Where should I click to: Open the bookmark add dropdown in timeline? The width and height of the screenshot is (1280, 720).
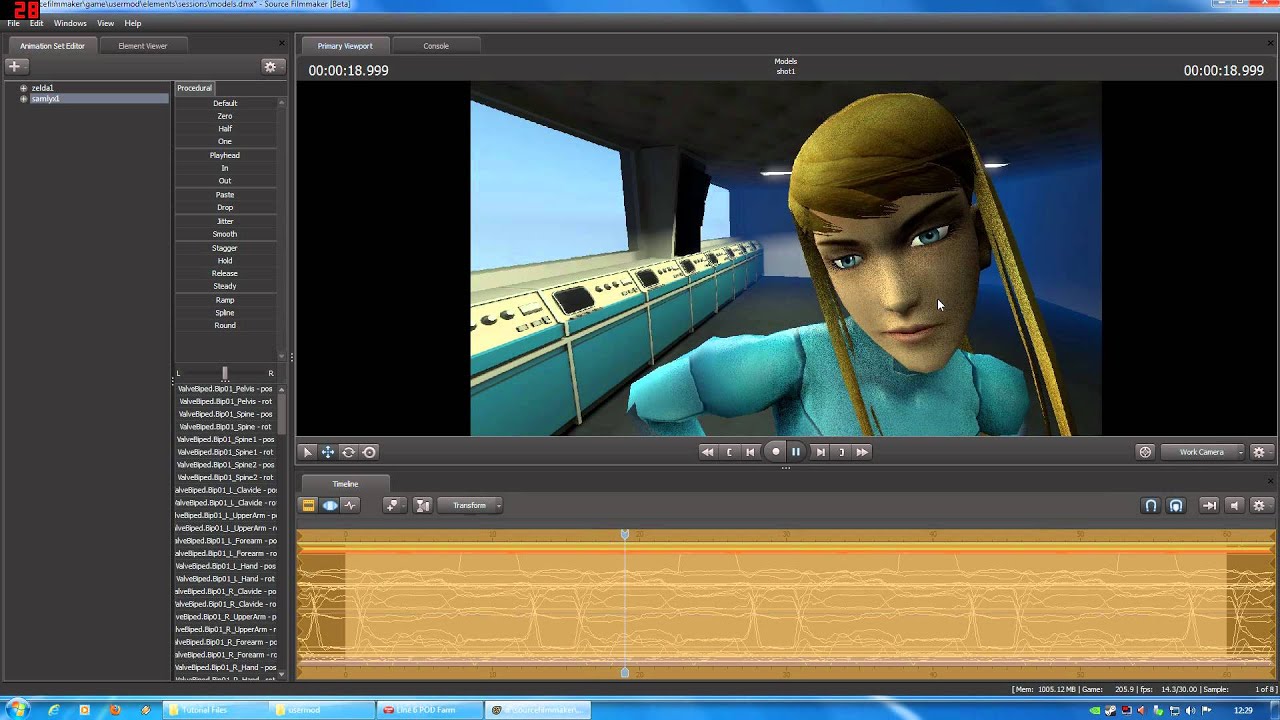click(394, 505)
